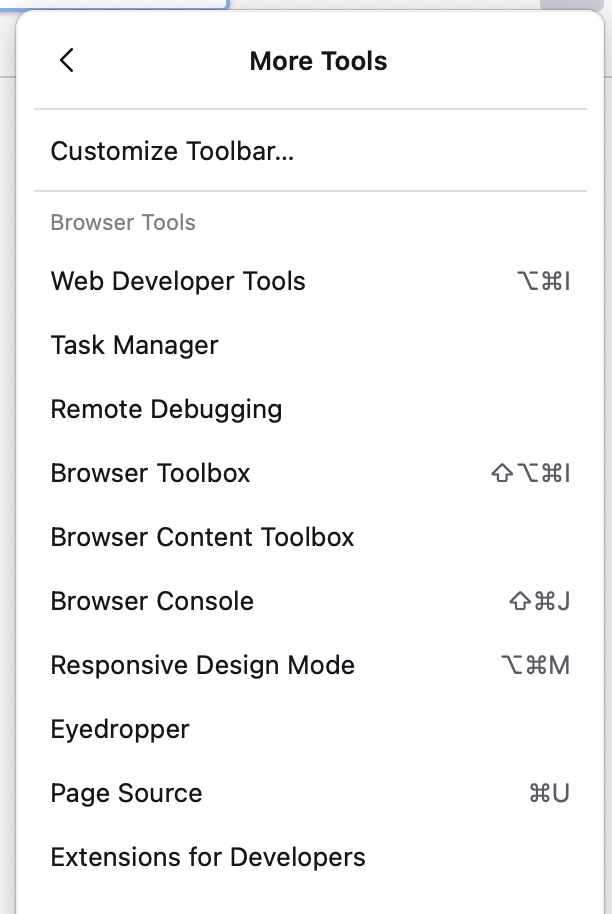Click the ⇧⌥⌘I shortcut beside Browser Toolbox

pyautogui.click(x=530, y=473)
